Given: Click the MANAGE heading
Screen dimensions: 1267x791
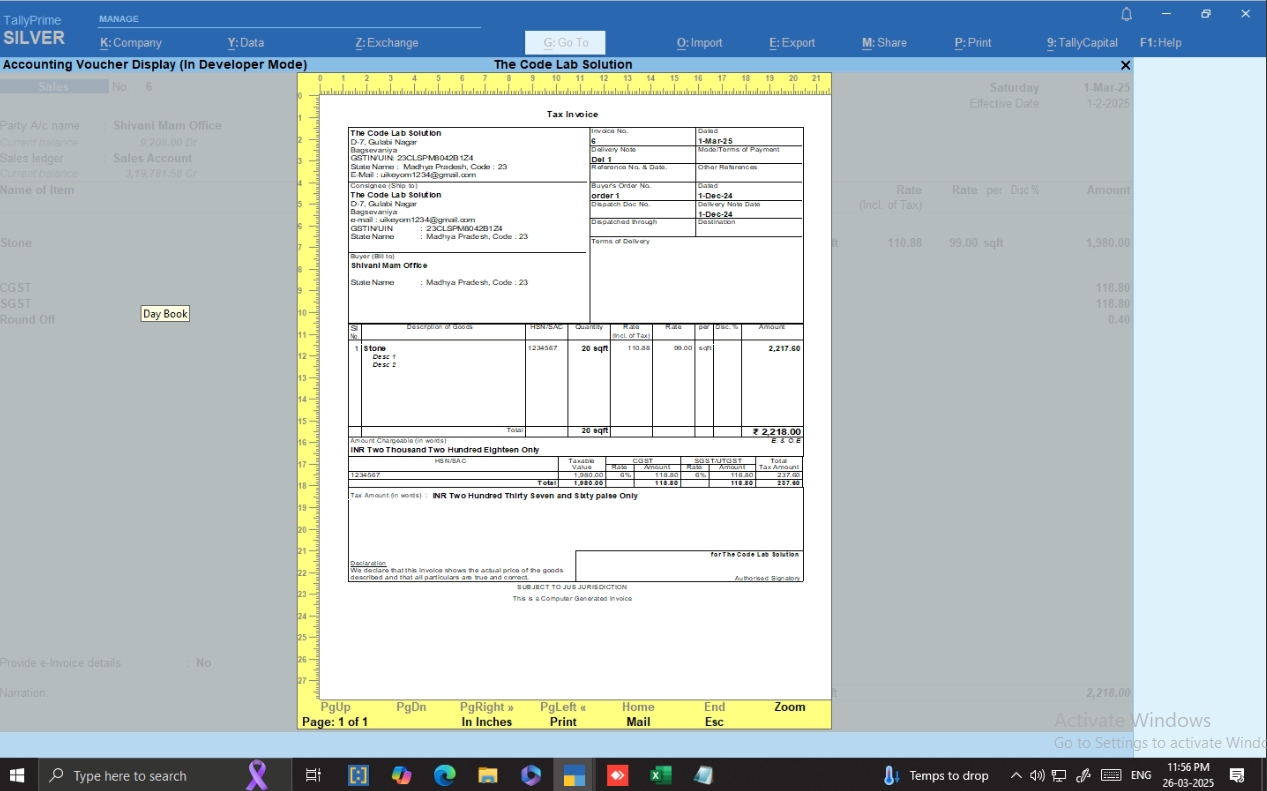Looking at the screenshot, I should pyautogui.click(x=119, y=19).
